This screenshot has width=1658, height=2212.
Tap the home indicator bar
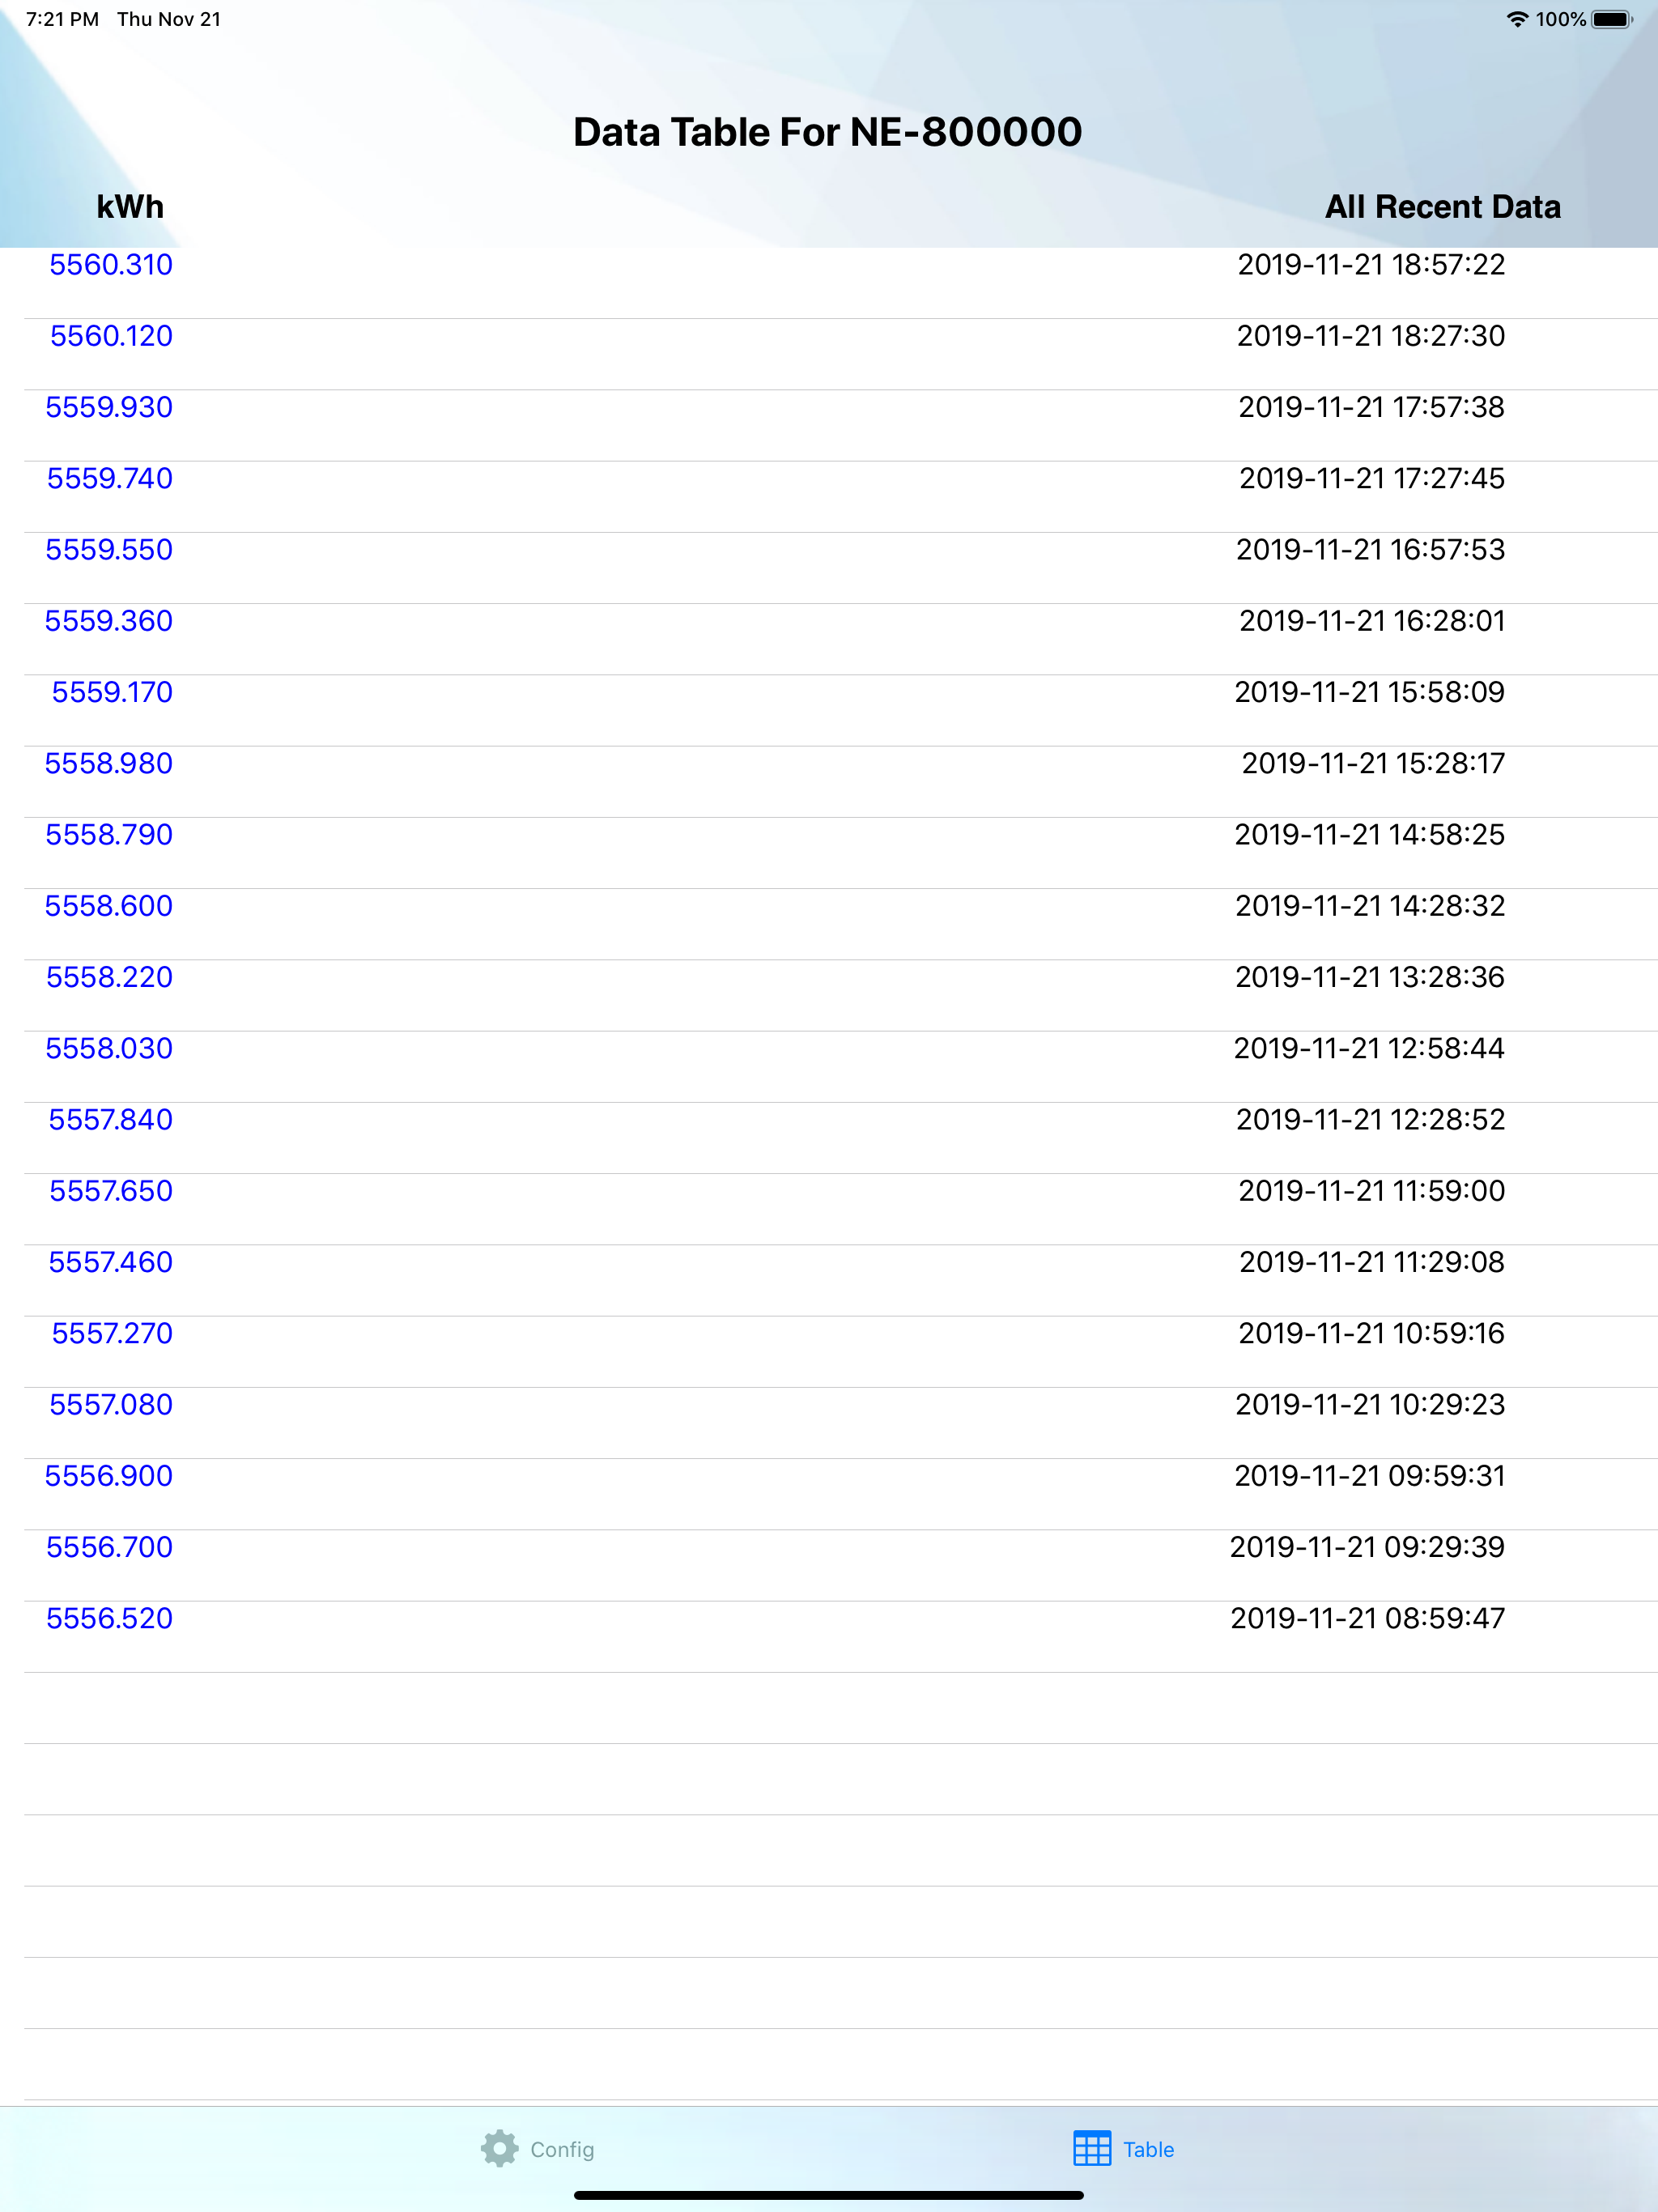point(828,2195)
